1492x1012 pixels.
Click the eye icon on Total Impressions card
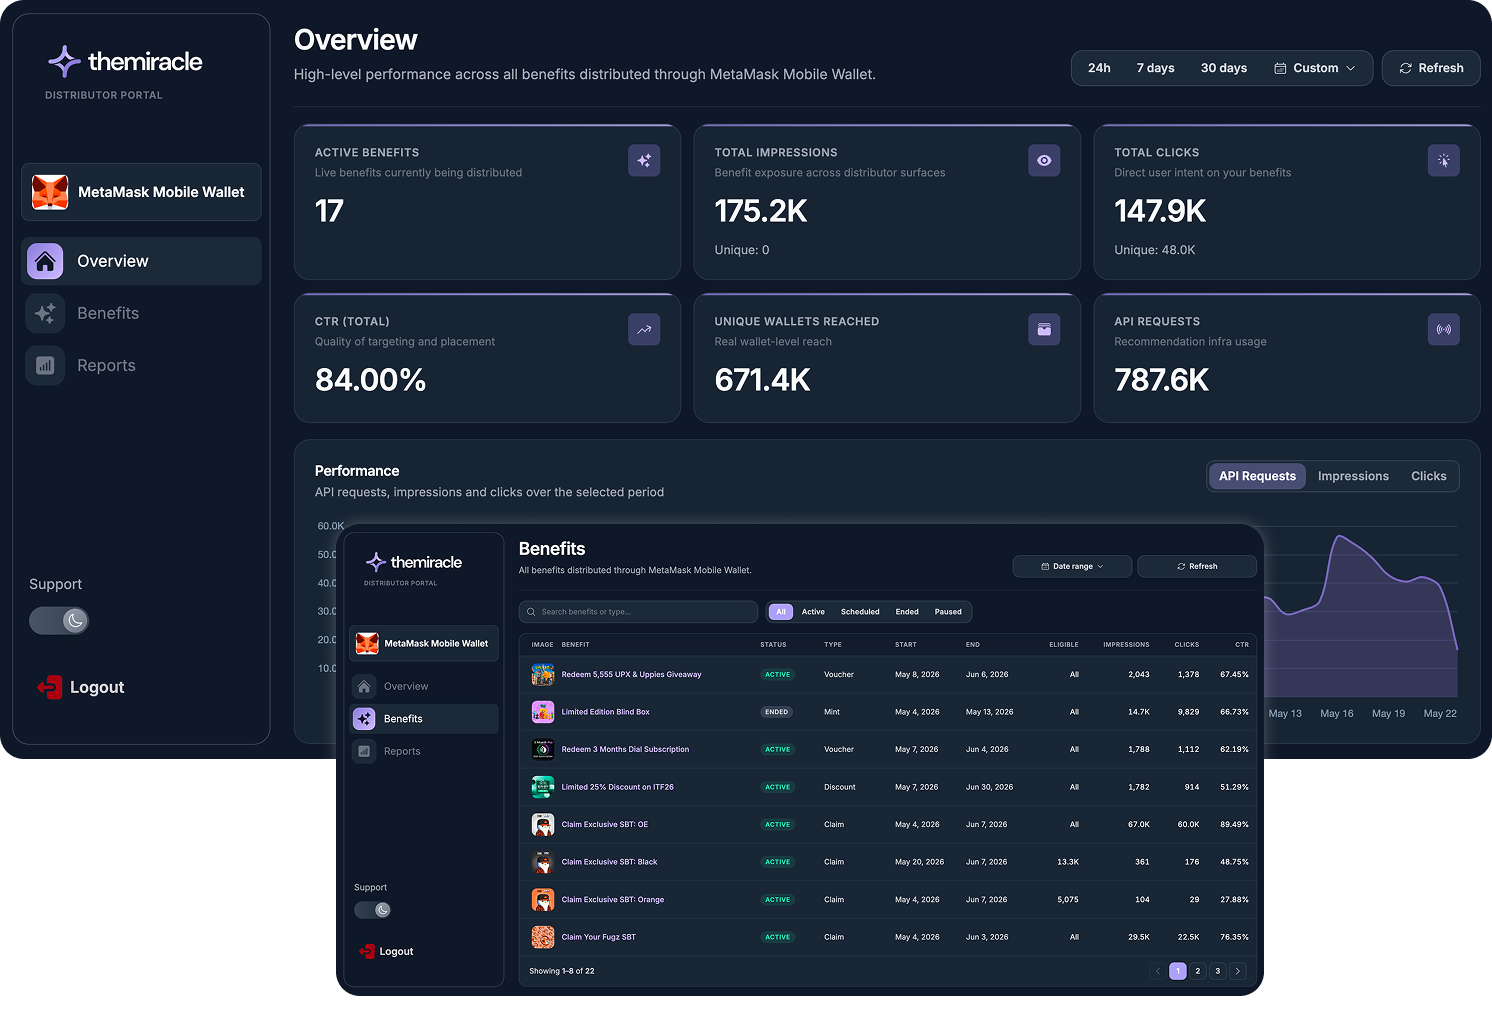(x=1044, y=160)
